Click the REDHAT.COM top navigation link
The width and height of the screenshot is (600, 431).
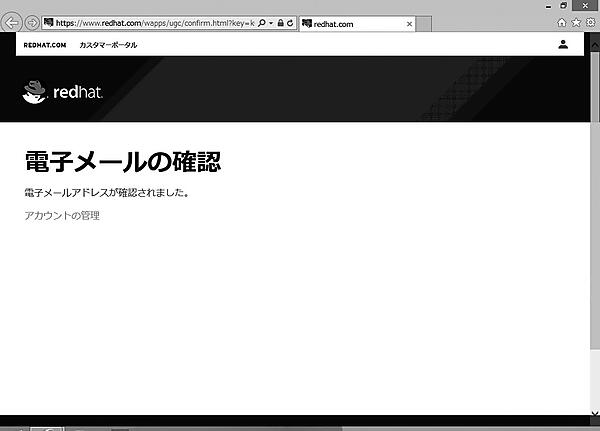(45, 45)
